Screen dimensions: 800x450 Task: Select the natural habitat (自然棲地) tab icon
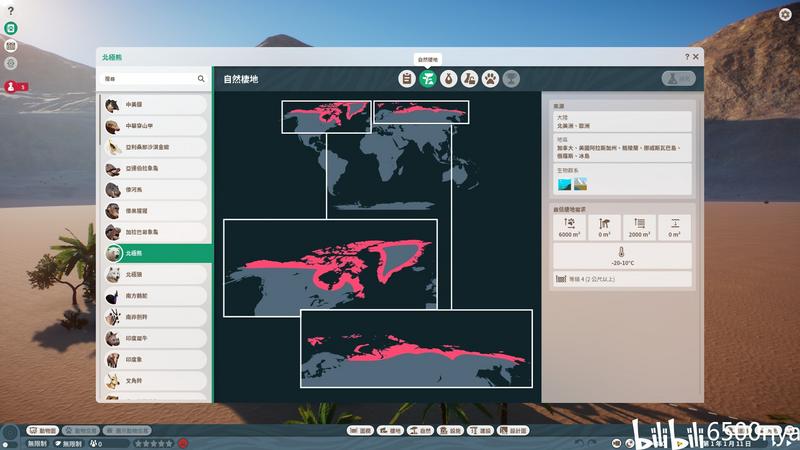point(428,79)
